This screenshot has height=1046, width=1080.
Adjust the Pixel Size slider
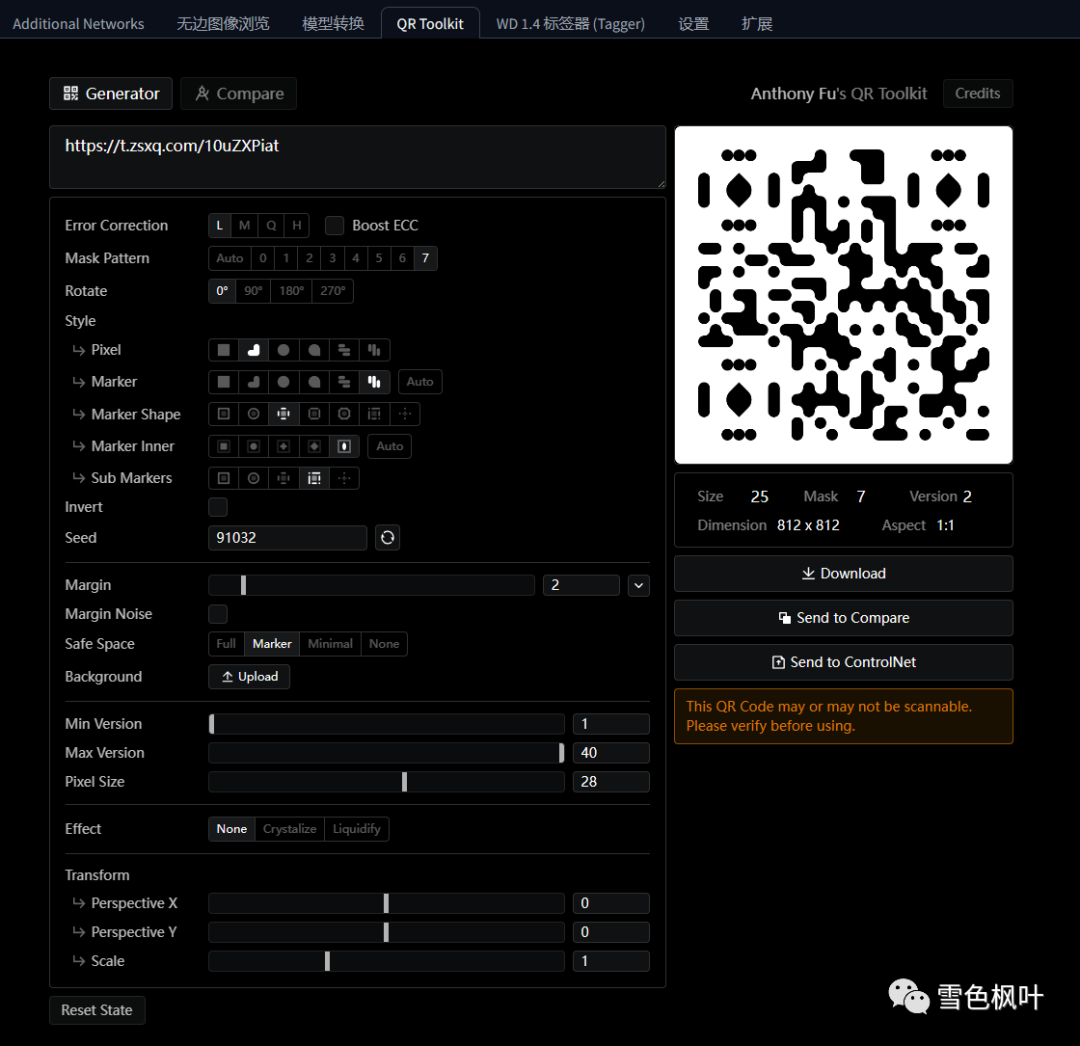[386, 782]
